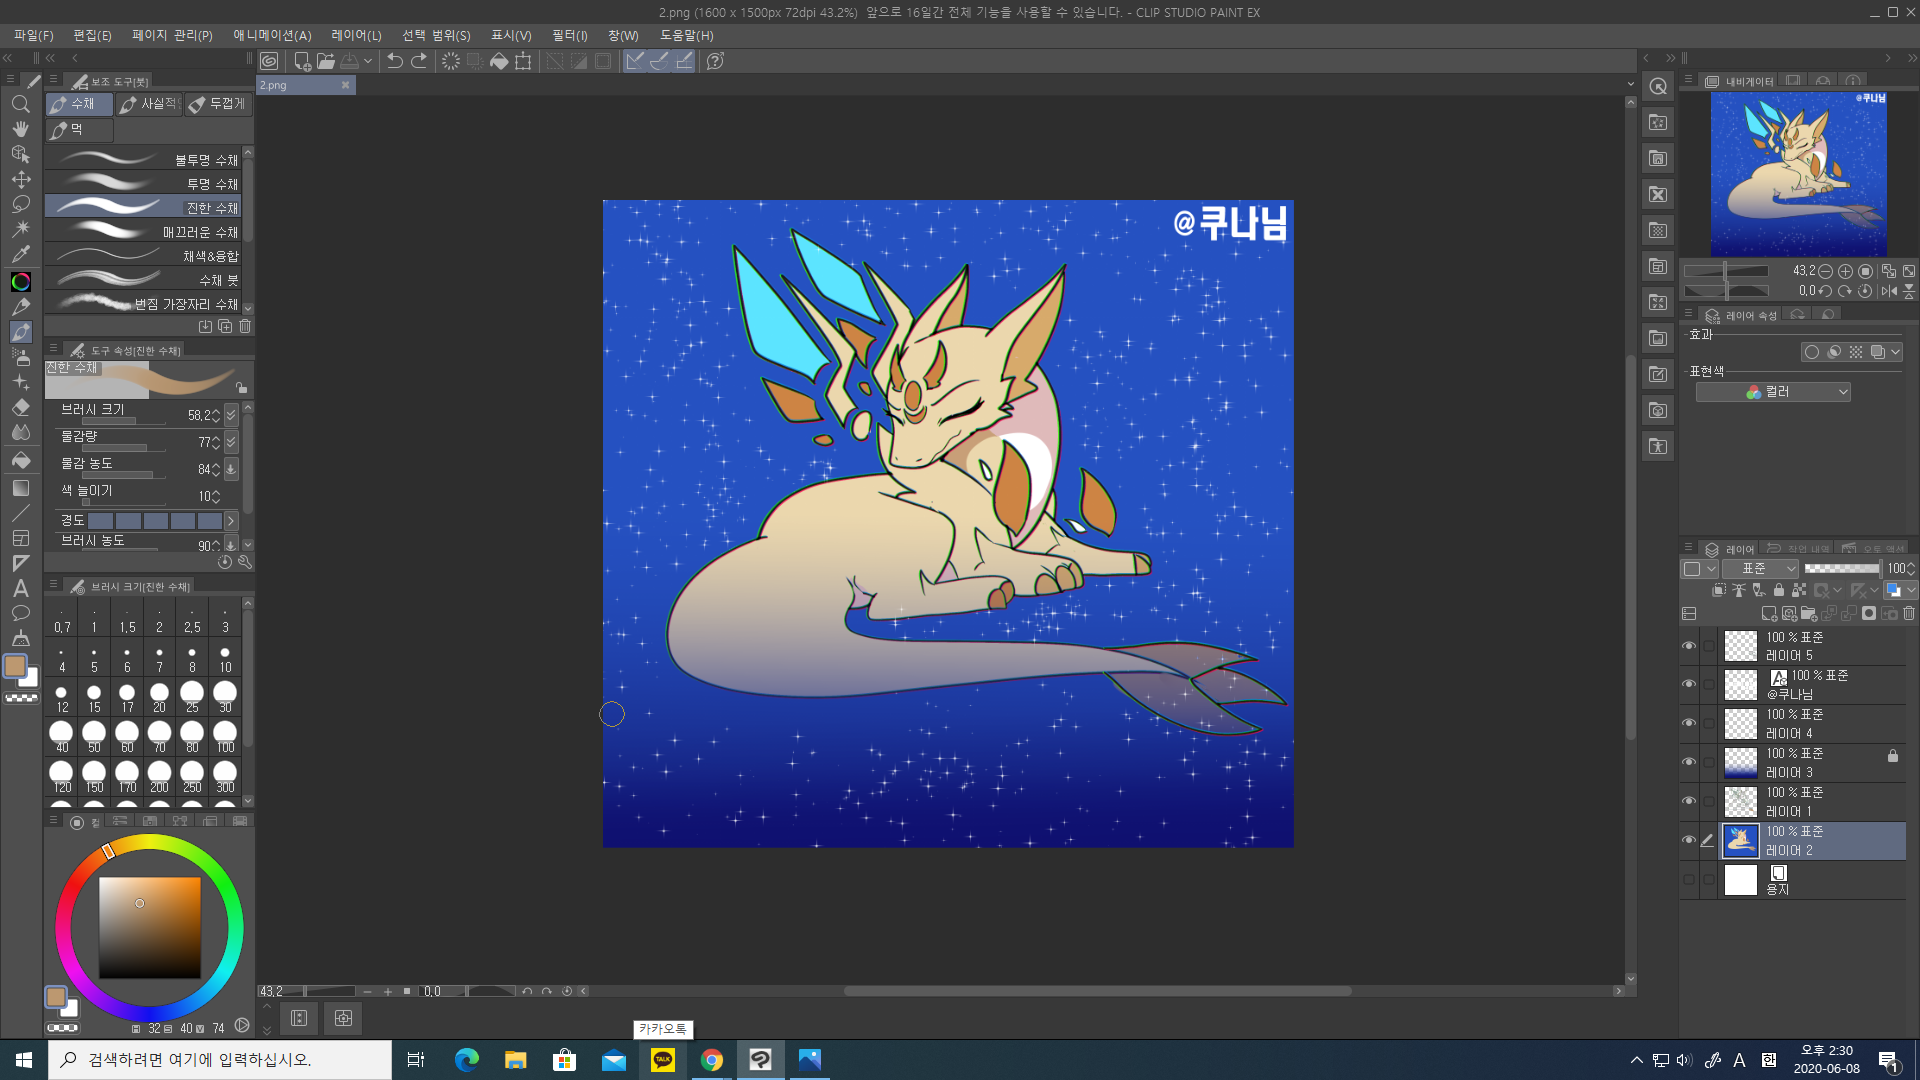This screenshot has width=1920, height=1080.
Task: Select the 채색&융합 brush
Action: coord(143,255)
